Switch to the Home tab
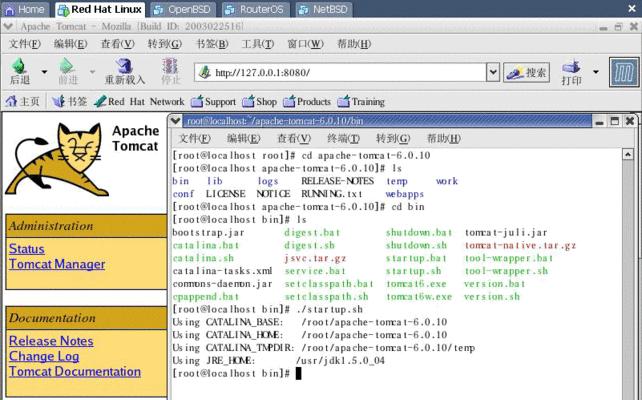Viewport: 642px width, 400px height. (x=25, y=9)
